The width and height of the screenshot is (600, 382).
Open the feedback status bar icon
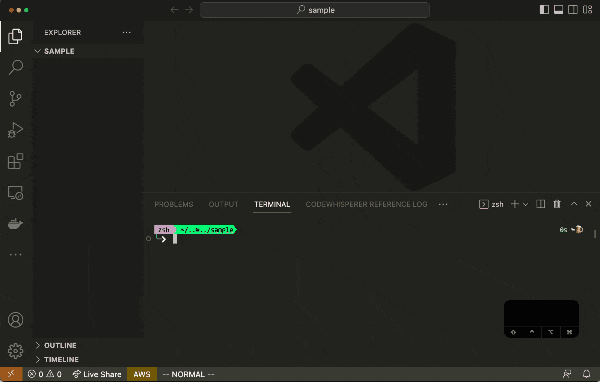click(567, 374)
